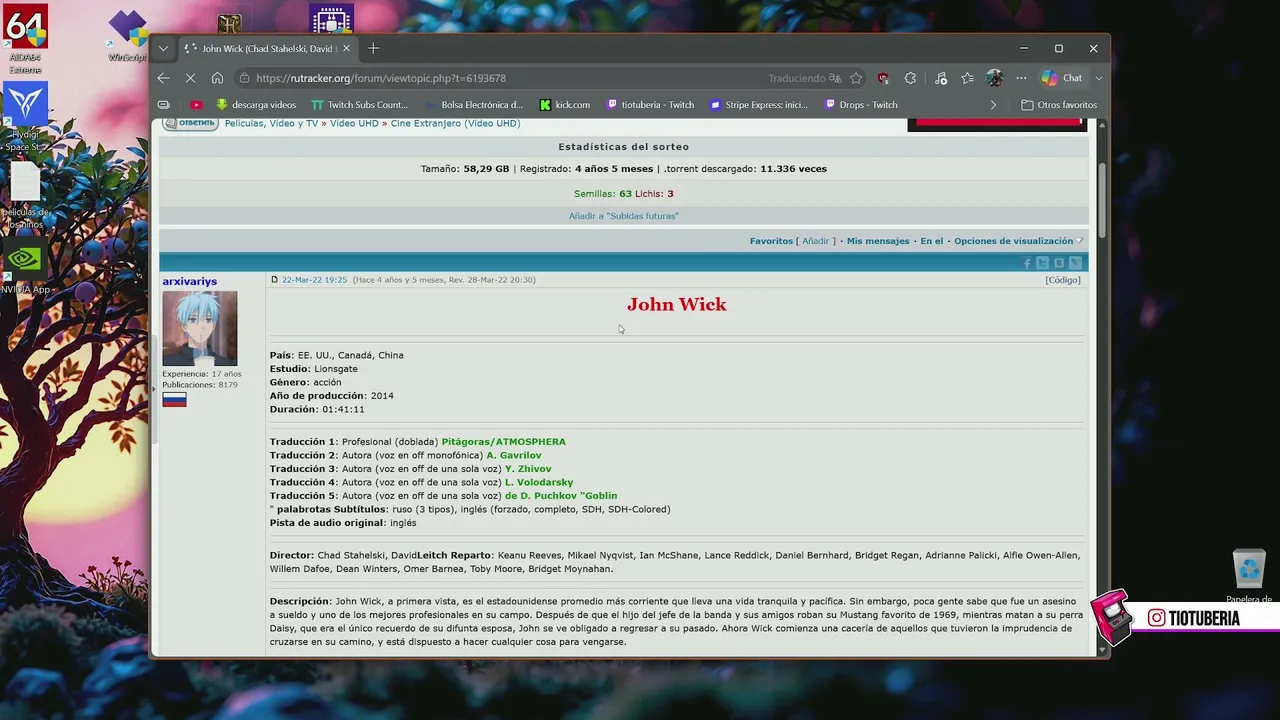The height and width of the screenshot is (720, 1280).
Task: Launch the Flydigi Space Station desktop icon
Action: (x=25, y=116)
